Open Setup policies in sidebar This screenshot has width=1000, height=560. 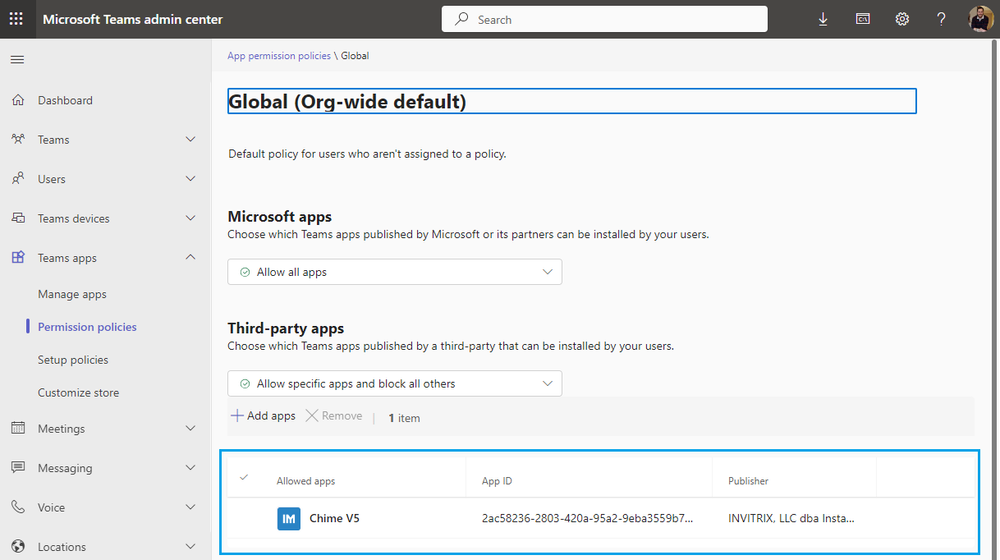coord(73,360)
